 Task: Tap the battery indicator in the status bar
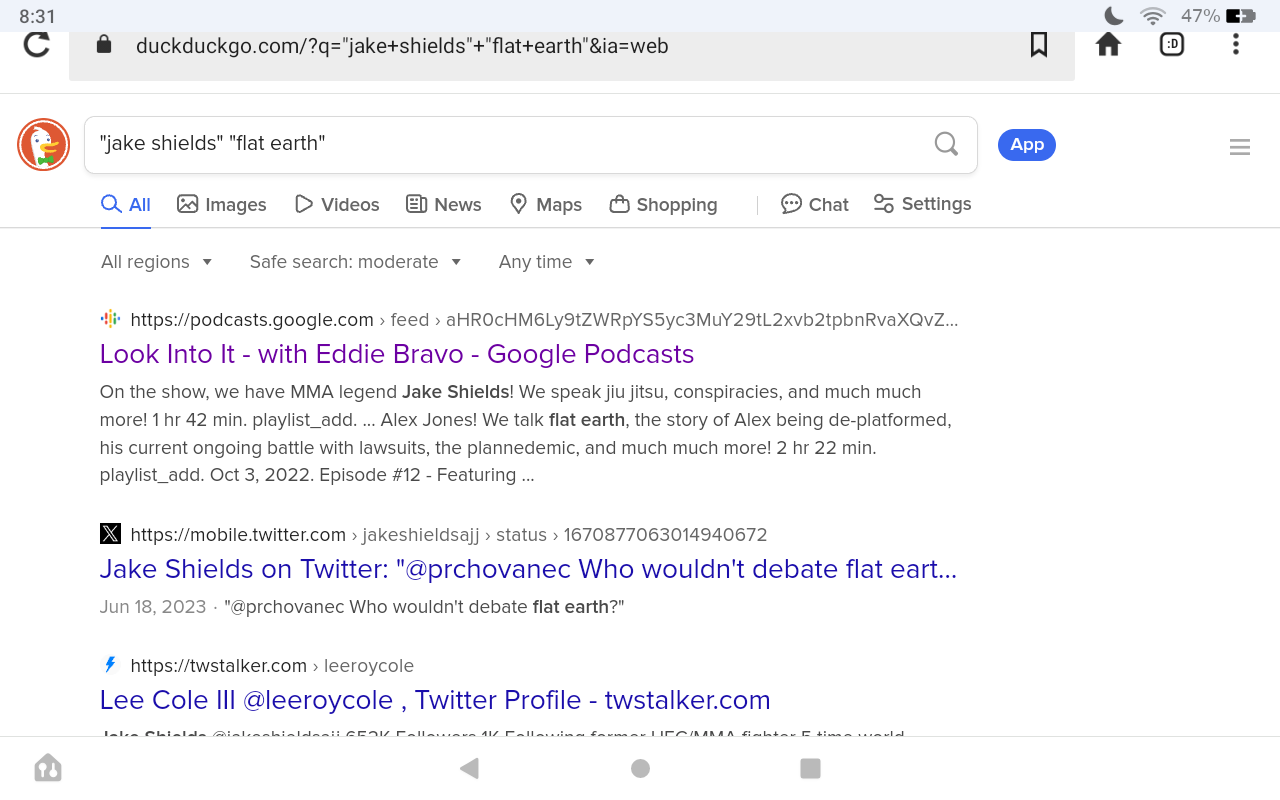1241,16
